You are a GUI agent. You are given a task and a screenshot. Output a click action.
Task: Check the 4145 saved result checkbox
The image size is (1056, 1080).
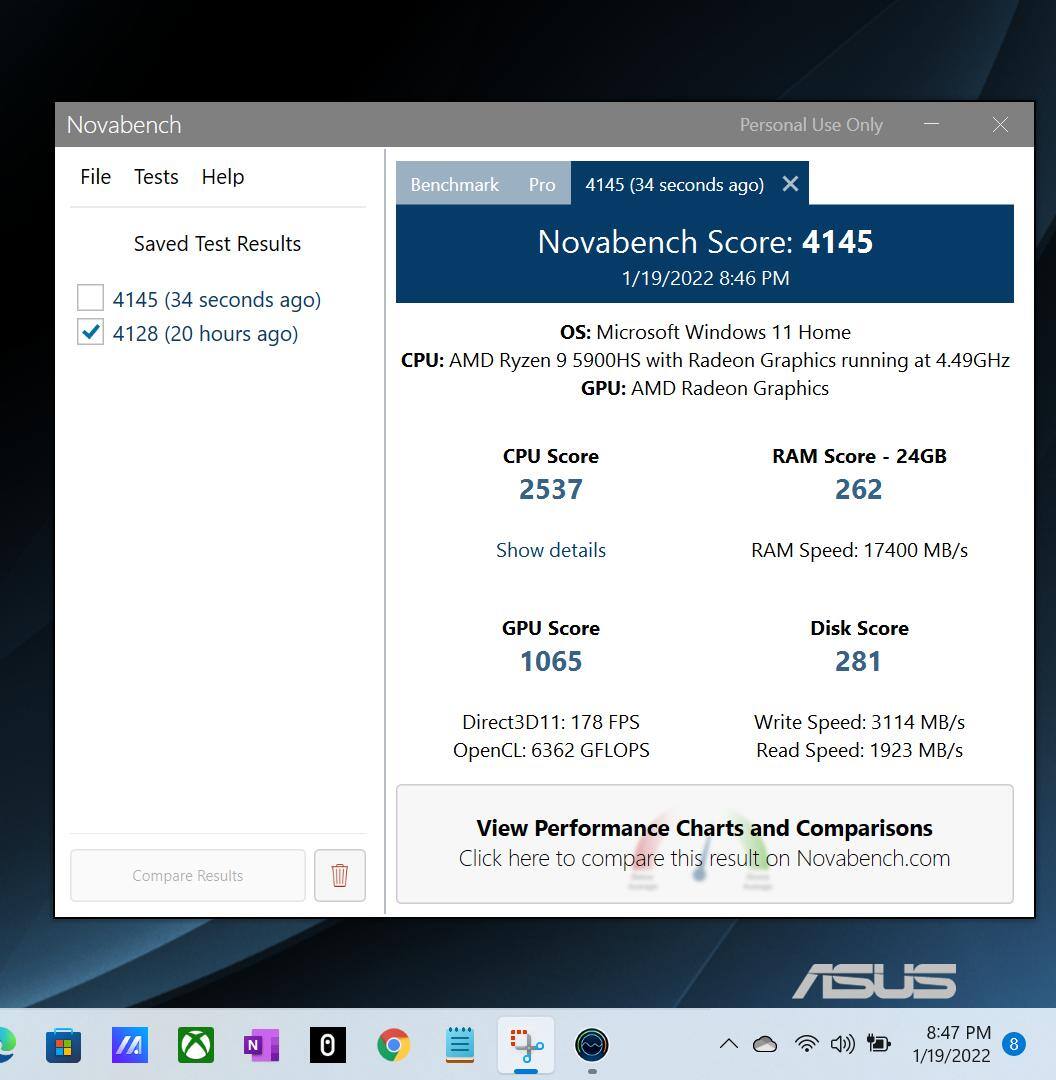(90, 298)
